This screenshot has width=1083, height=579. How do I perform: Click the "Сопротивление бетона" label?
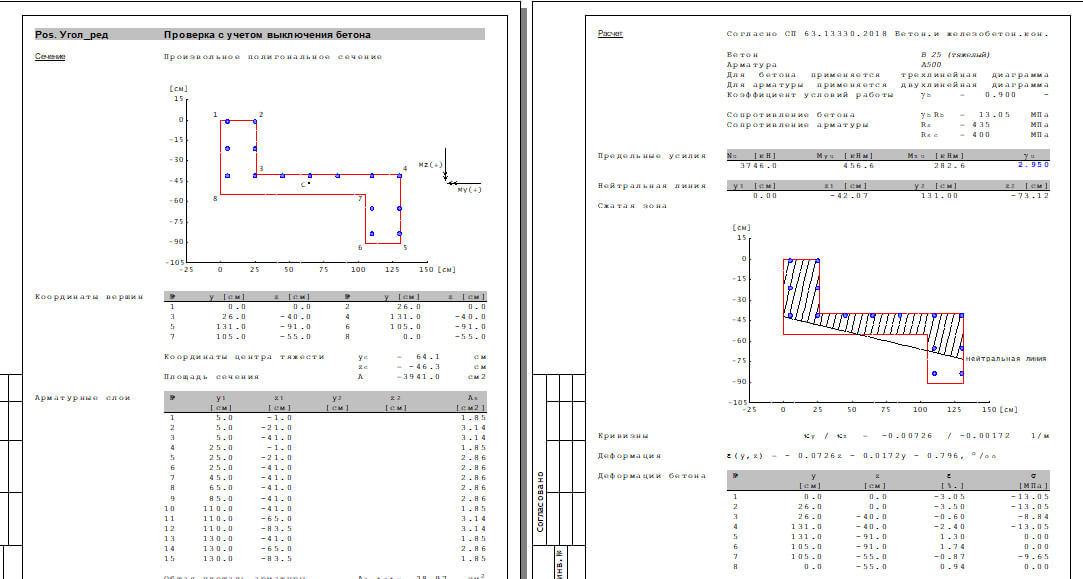pyautogui.click(x=790, y=115)
